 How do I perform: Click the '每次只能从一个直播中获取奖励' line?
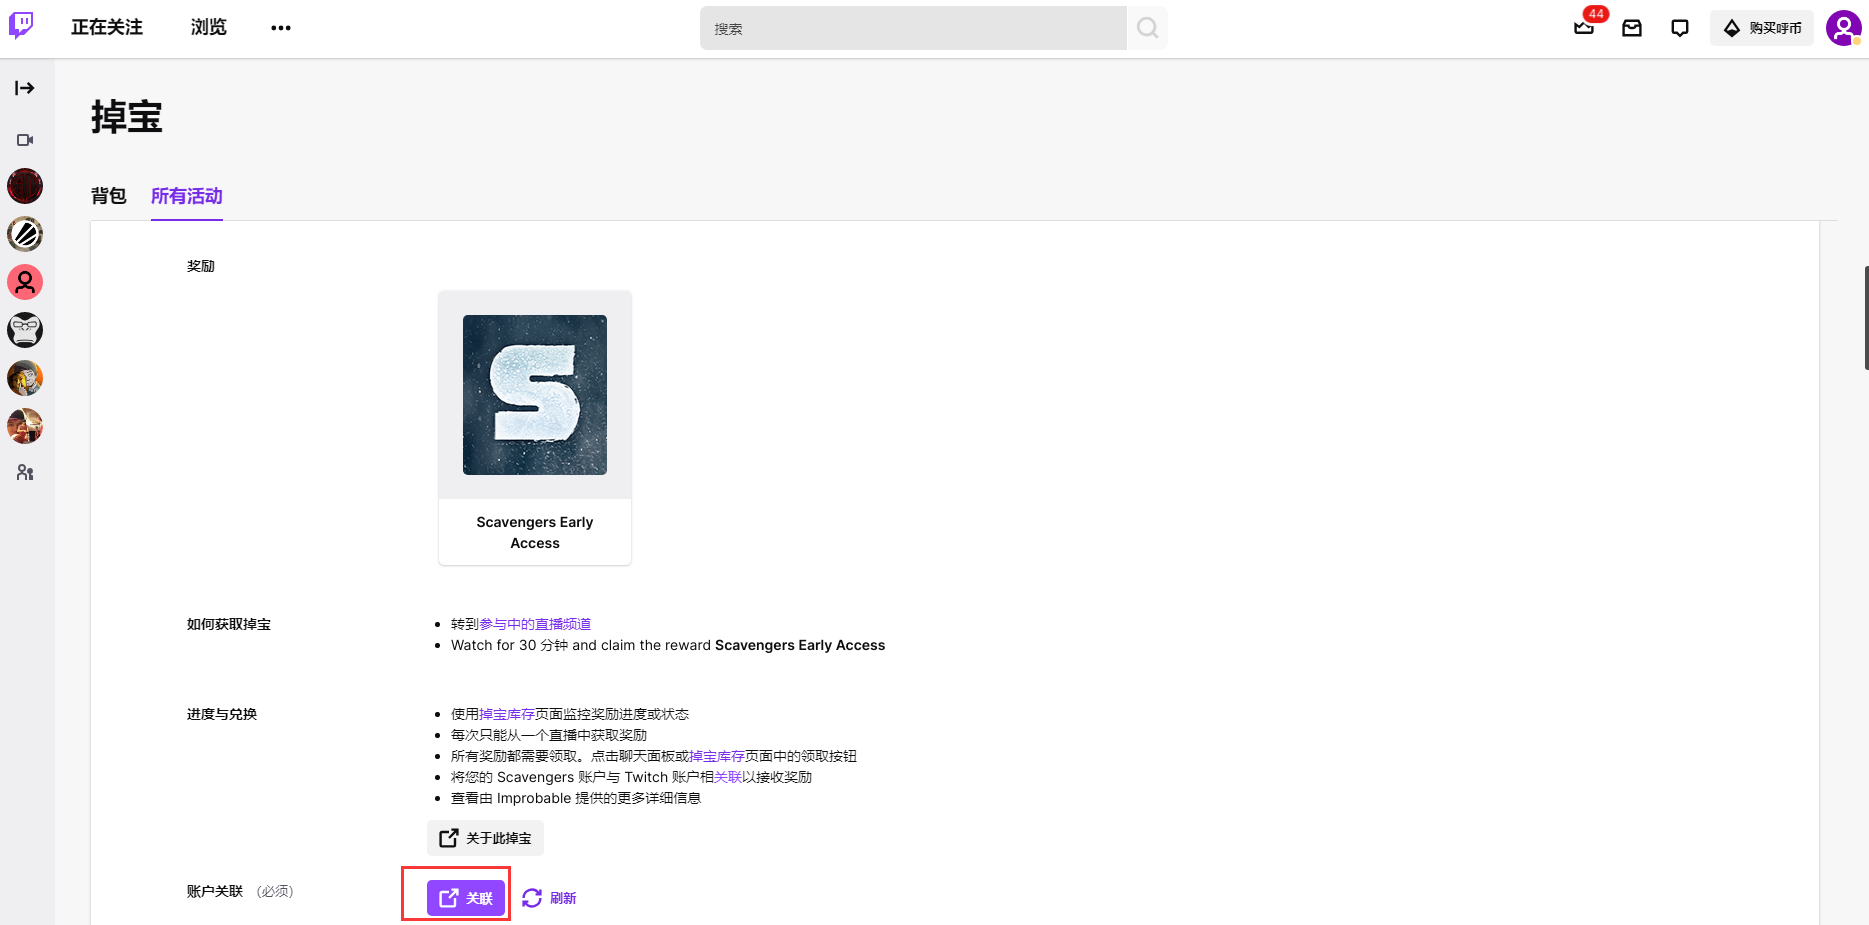(549, 735)
